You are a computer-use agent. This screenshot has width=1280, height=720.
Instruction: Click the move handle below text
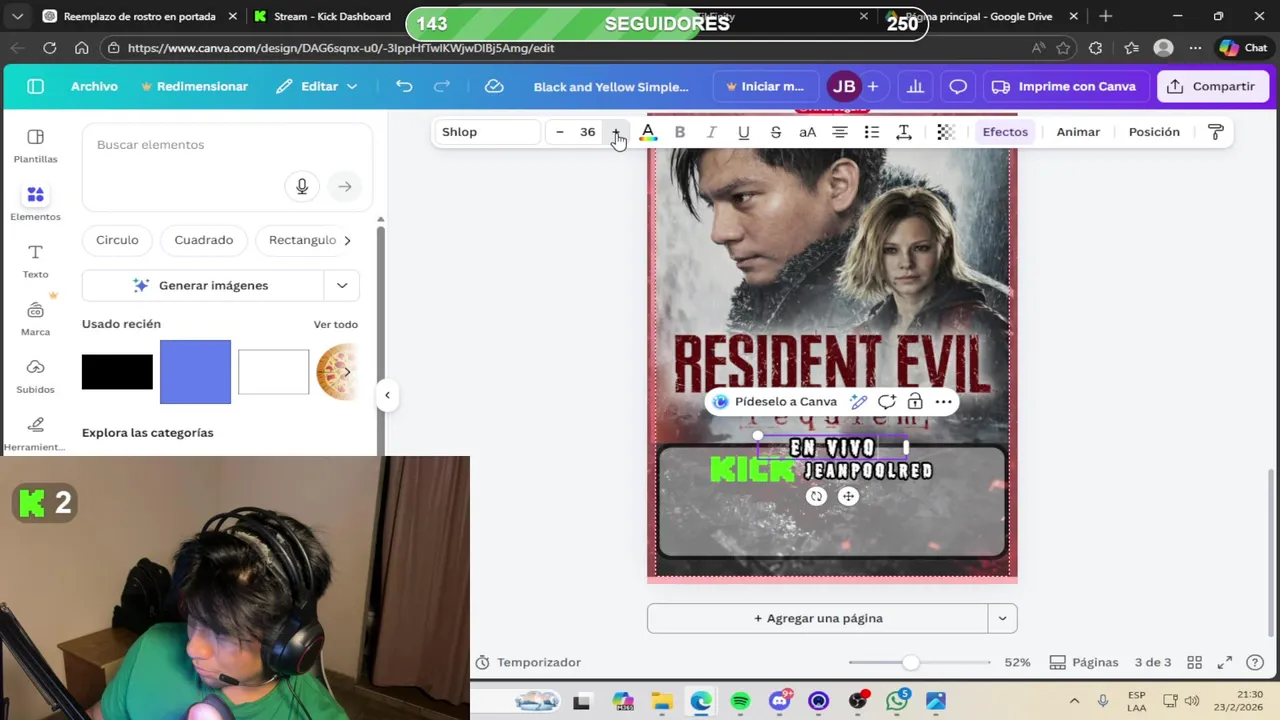(x=848, y=496)
